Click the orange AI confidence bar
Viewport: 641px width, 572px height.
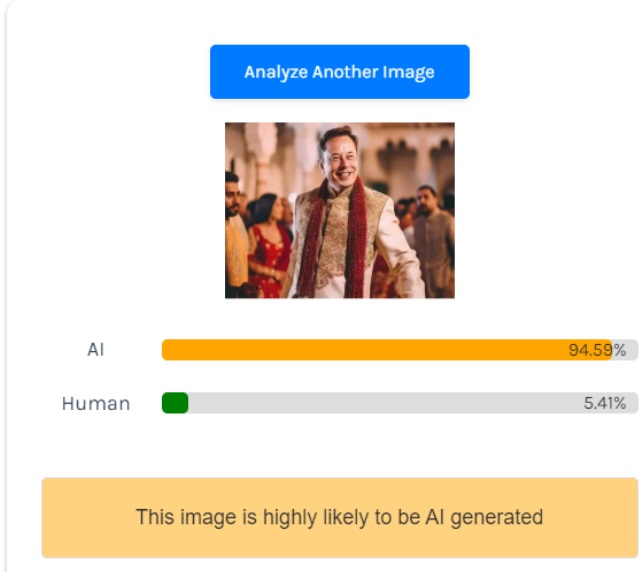380,350
